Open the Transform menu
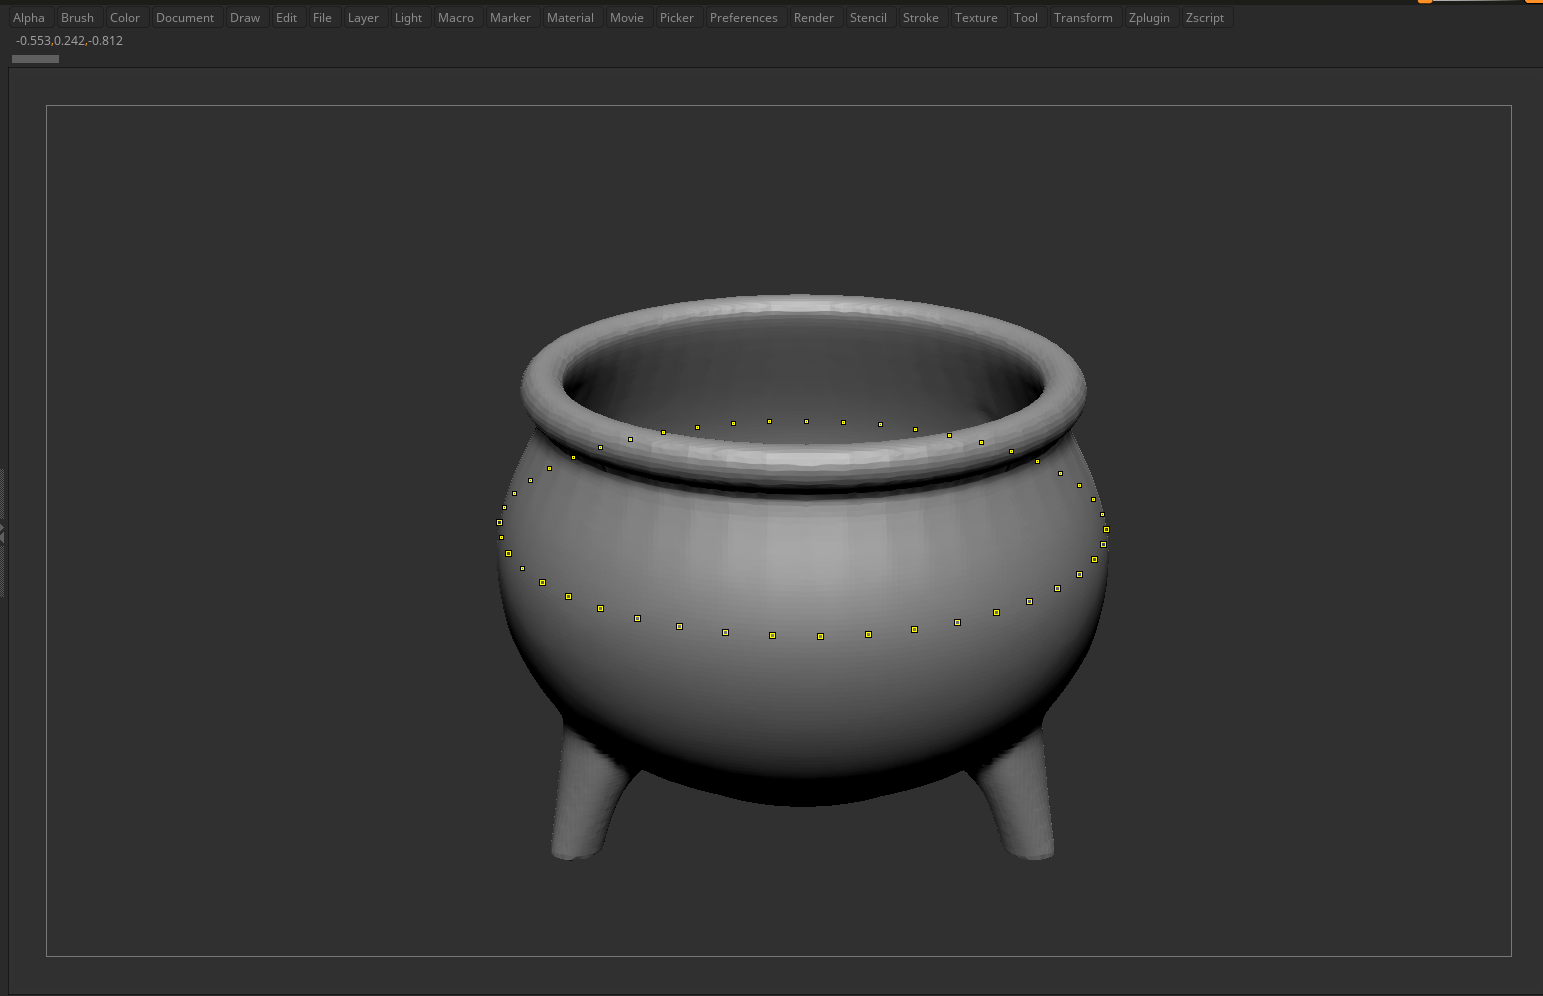The height and width of the screenshot is (996, 1543). coord(1083,18)
